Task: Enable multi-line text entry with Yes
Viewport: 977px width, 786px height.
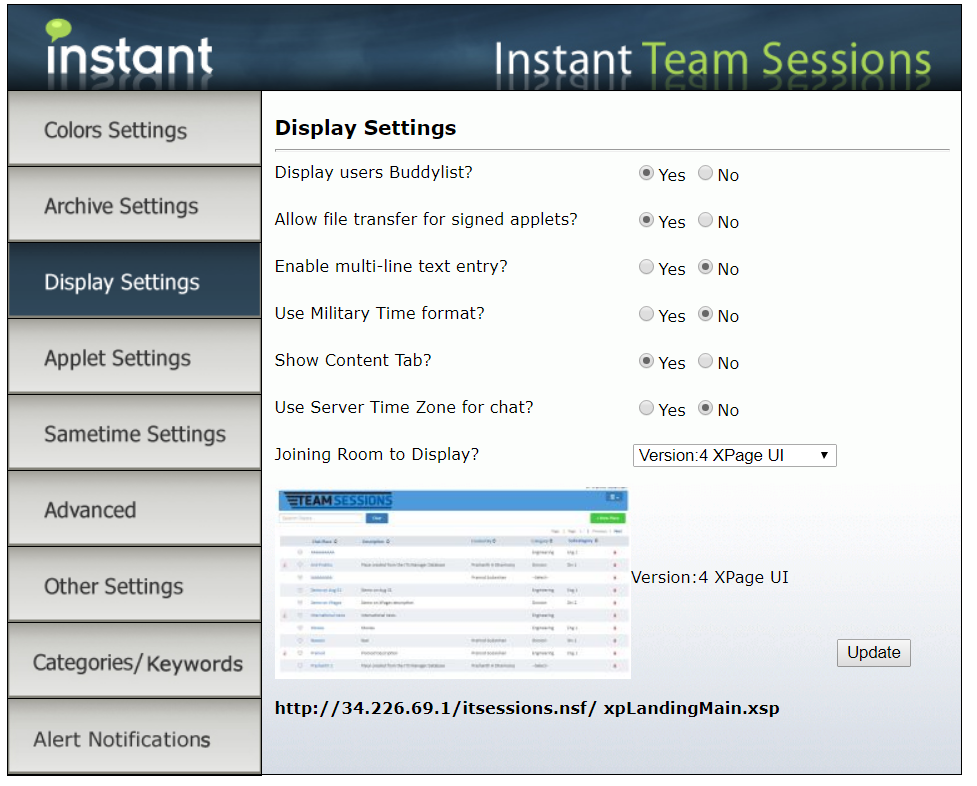Action: [x=646, y=267]
